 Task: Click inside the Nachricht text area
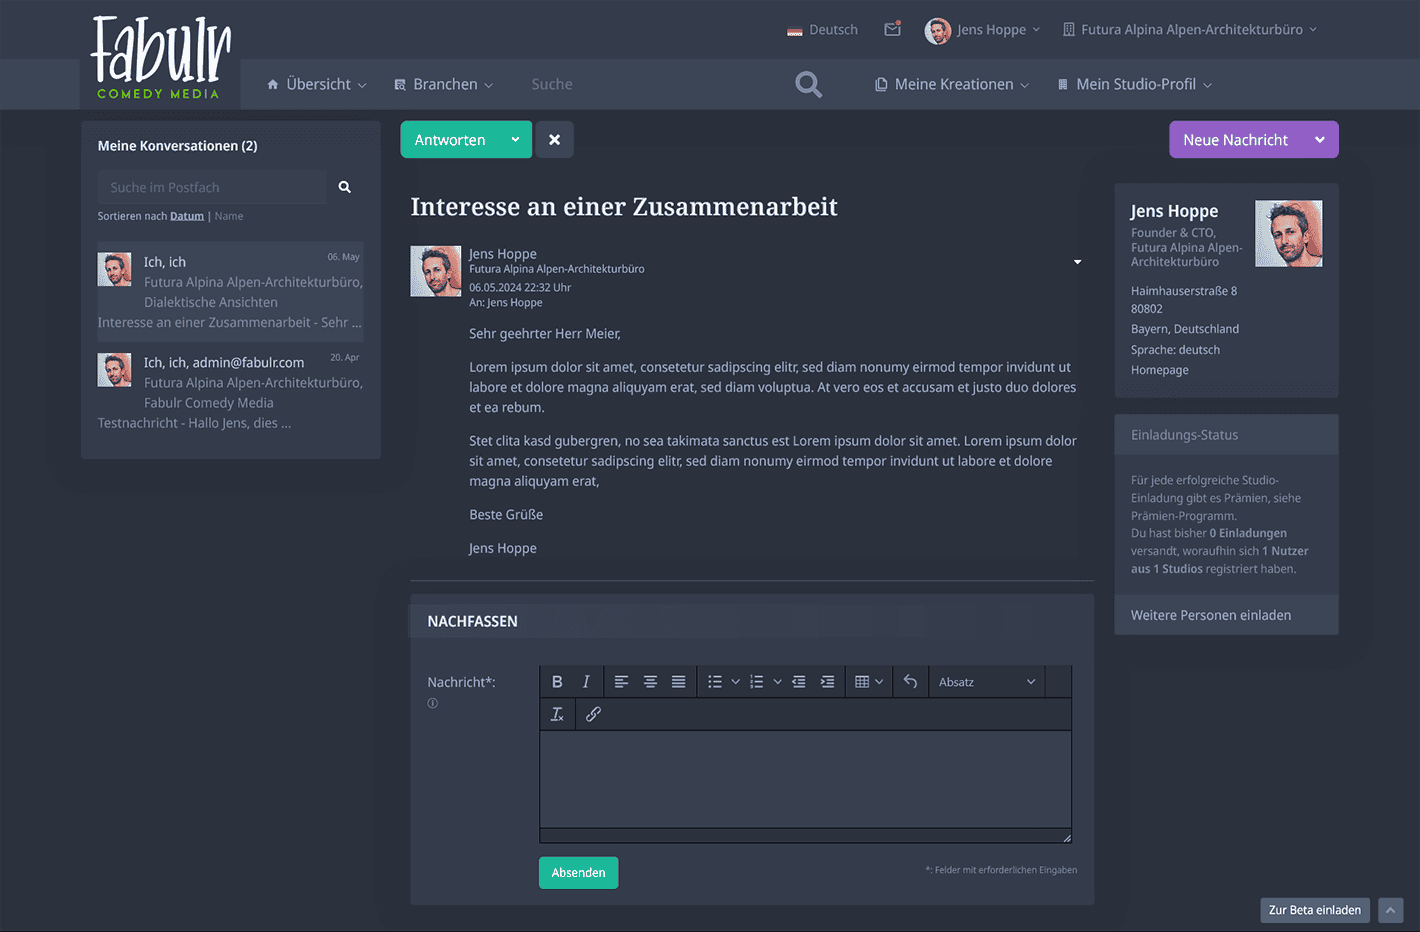(x=805, y=779)
